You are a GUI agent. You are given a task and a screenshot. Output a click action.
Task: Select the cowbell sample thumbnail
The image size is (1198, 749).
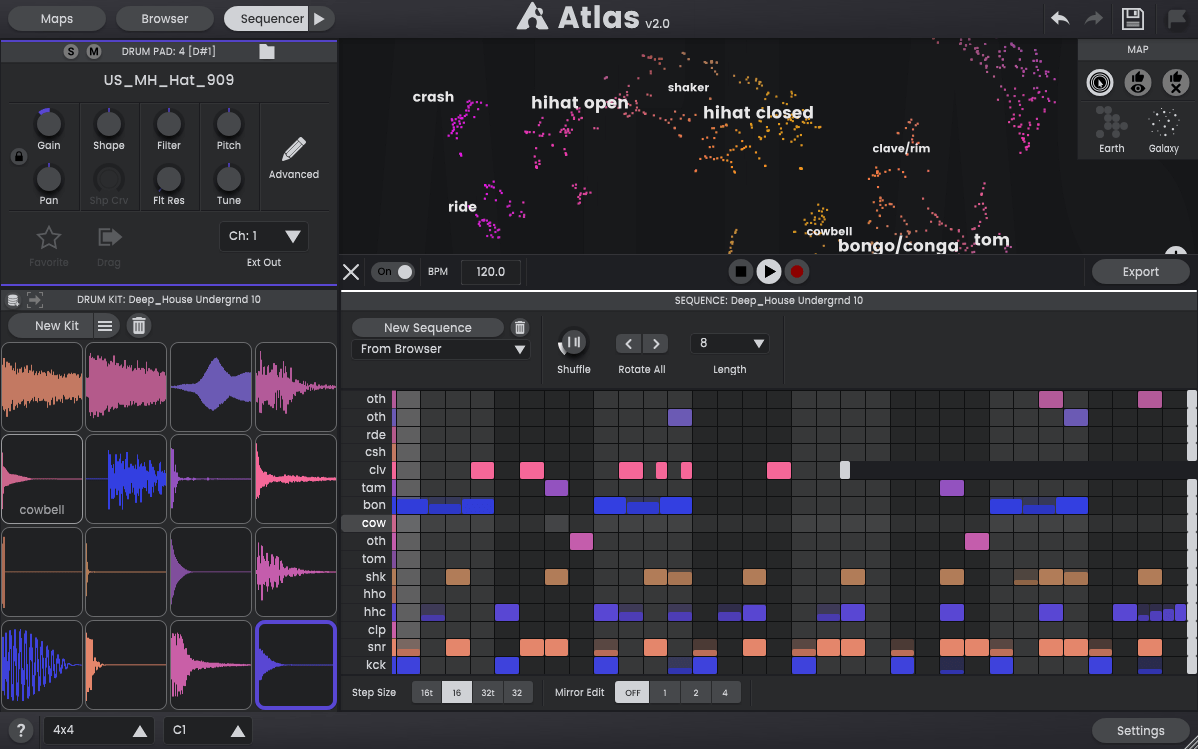pyautogui.click(x=42, y=478)
